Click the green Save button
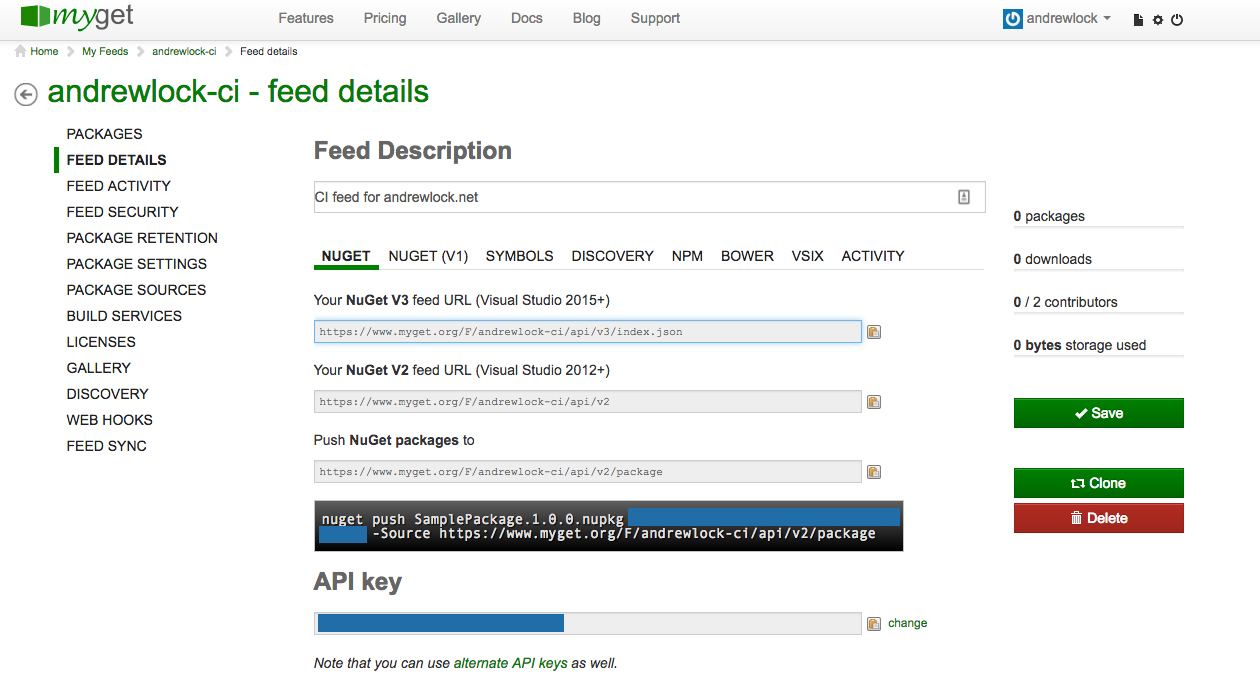This screenshot has height=679, width=1260. [1099, 413]
